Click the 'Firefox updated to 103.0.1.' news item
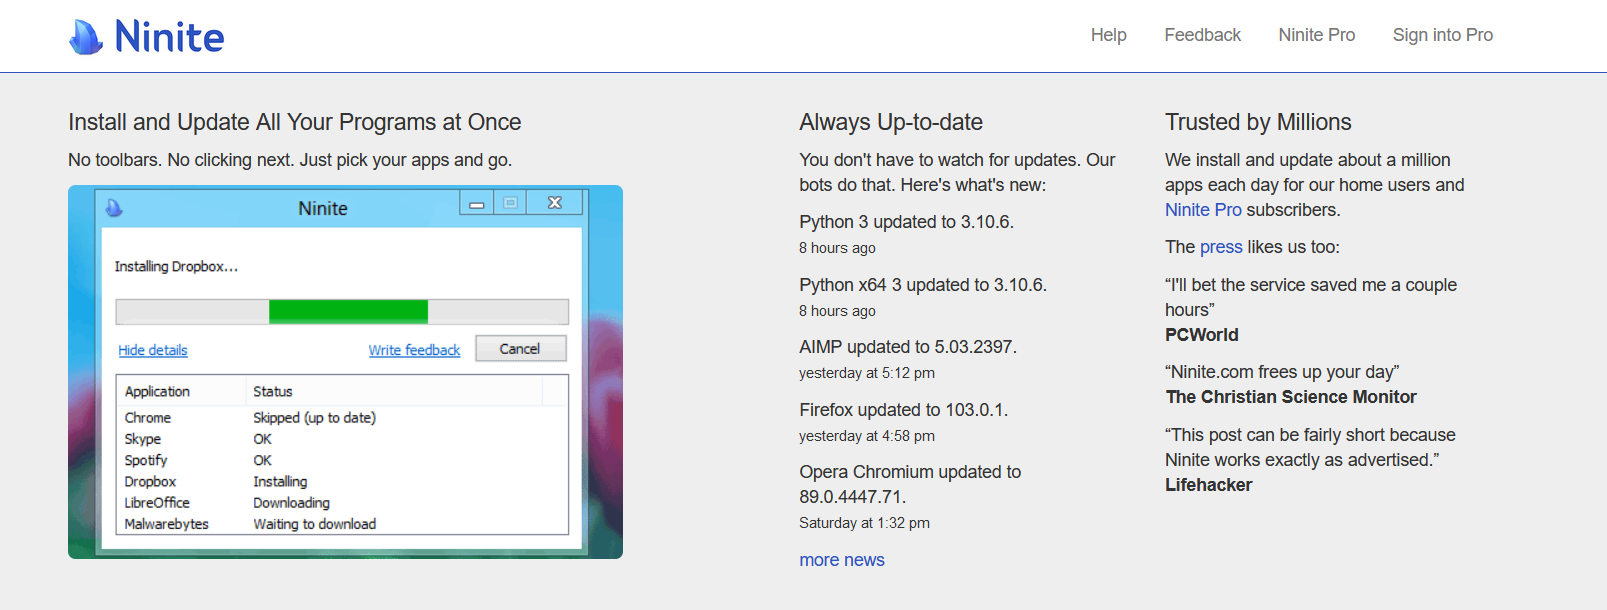Viewport: 1607px width, 610px height. click(904, 410)
